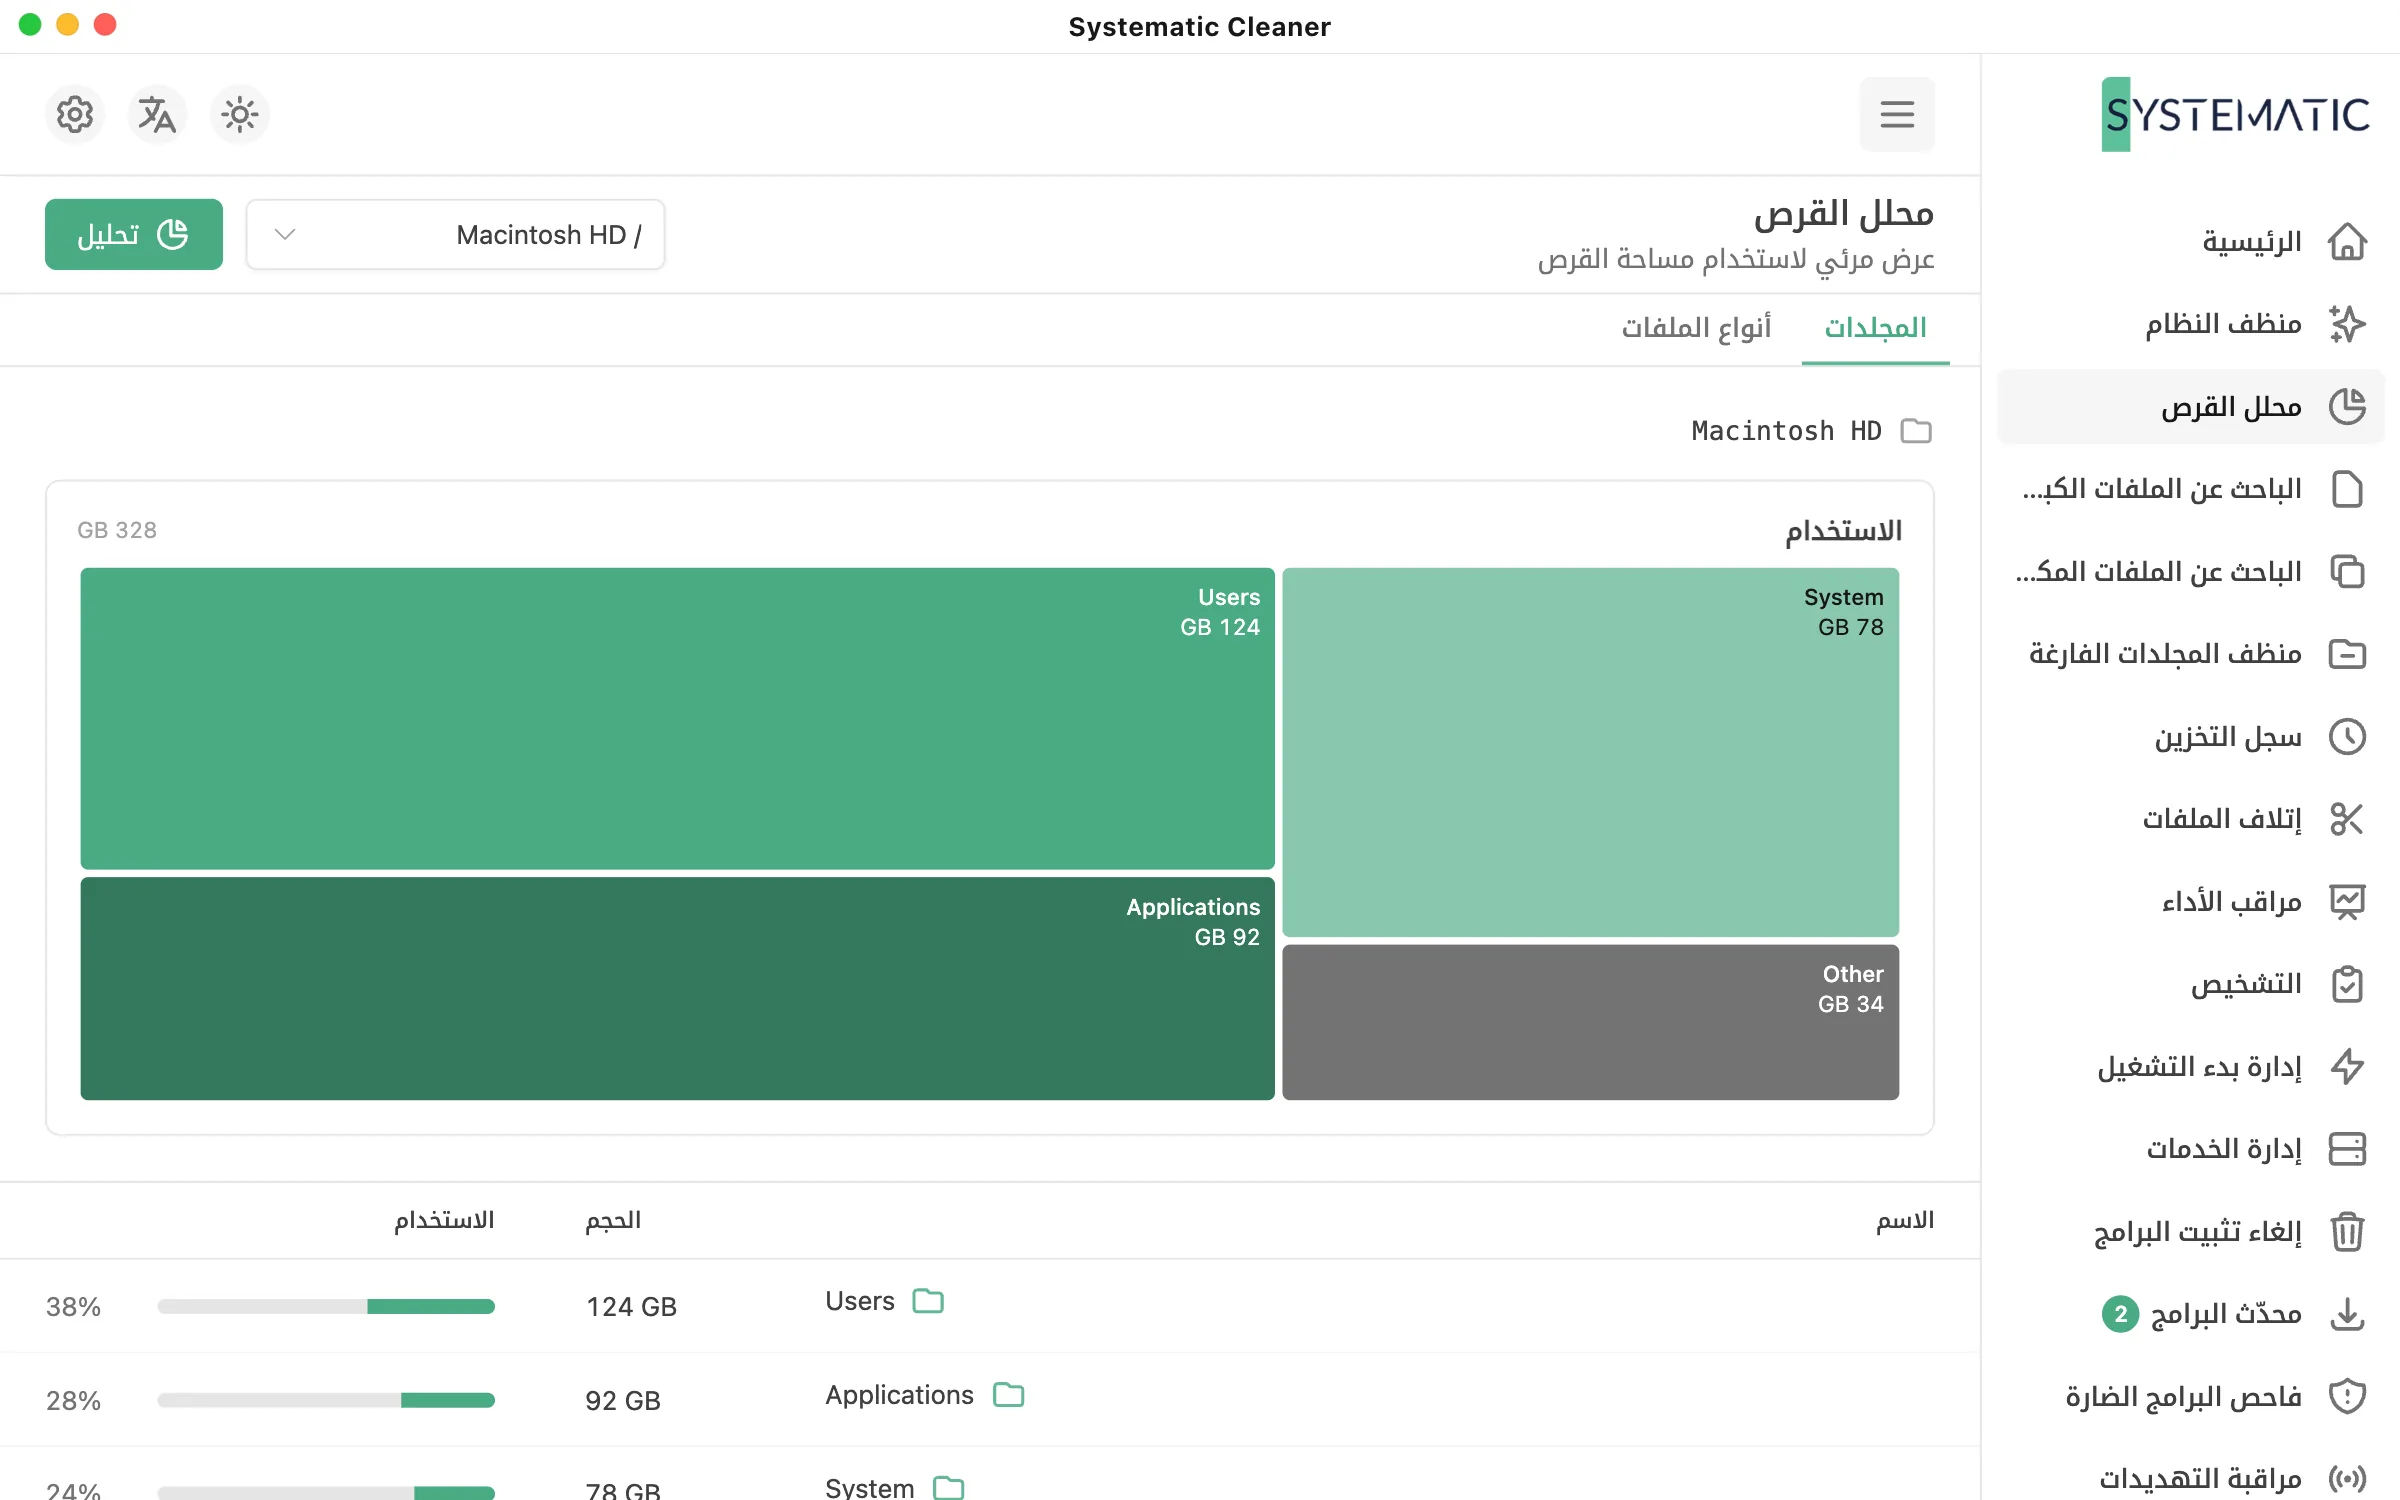Click the Users 38% usage bar
Viewport: 2400px width, 1500px height.
326,1306
